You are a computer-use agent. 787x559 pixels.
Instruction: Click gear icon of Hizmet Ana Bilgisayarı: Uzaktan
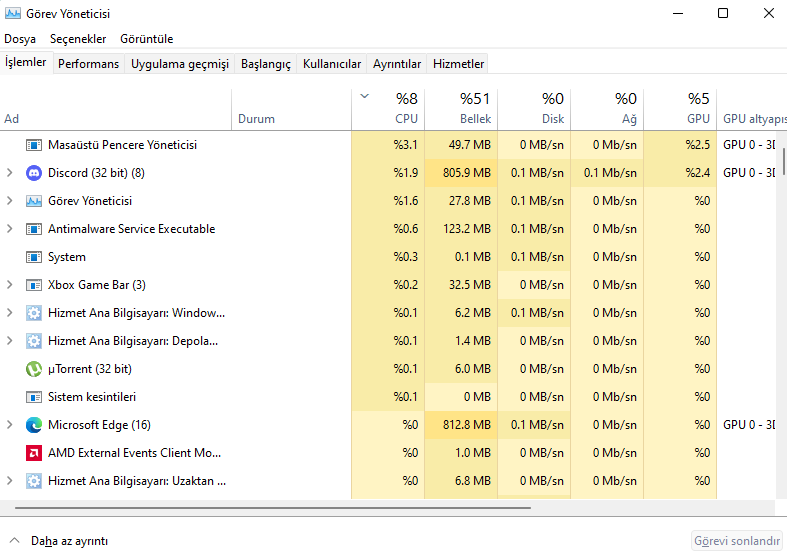(x=34, y=481)
